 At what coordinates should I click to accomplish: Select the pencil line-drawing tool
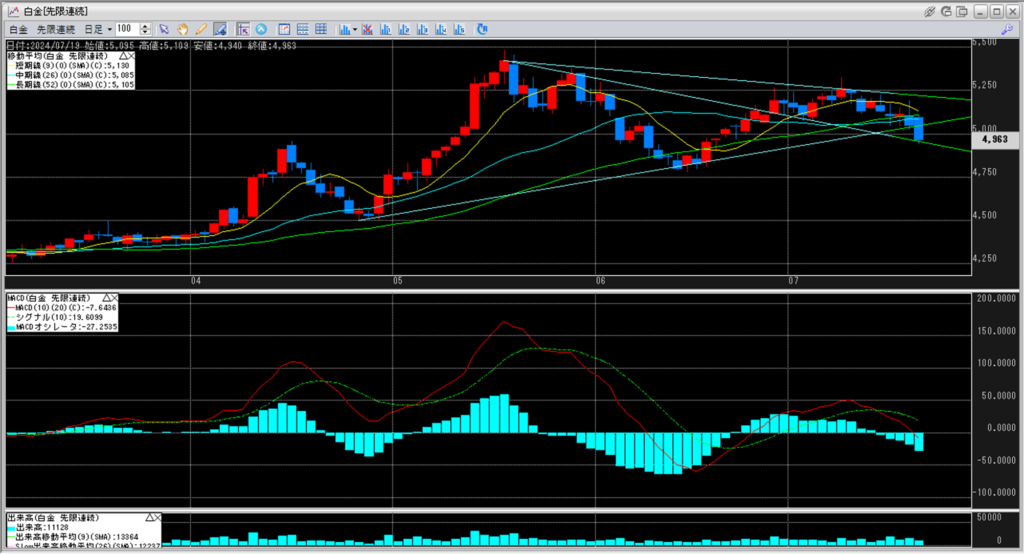pos(201,29)
